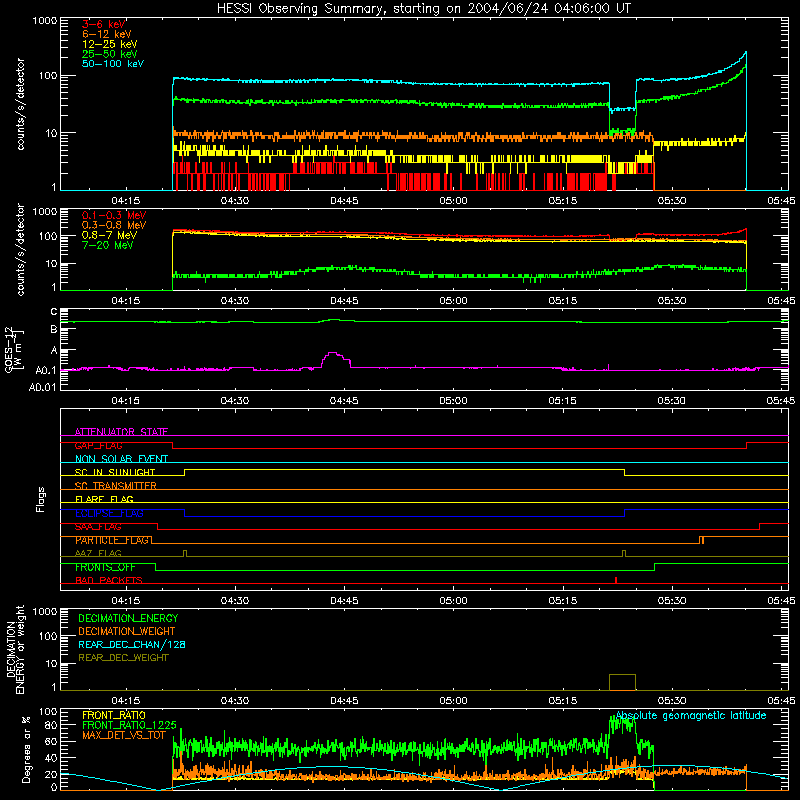Image resolution: width=800 pixels, height=800 pixels.
Task: Click the '12-25 keV' legend entry
Action: point(109,44)
